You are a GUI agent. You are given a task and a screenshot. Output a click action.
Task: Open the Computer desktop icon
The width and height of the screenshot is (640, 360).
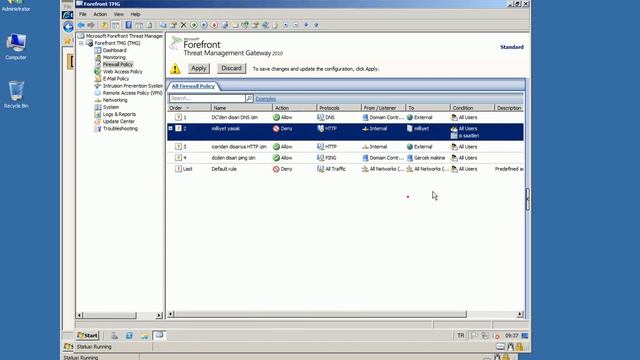(x=16, y=47)
